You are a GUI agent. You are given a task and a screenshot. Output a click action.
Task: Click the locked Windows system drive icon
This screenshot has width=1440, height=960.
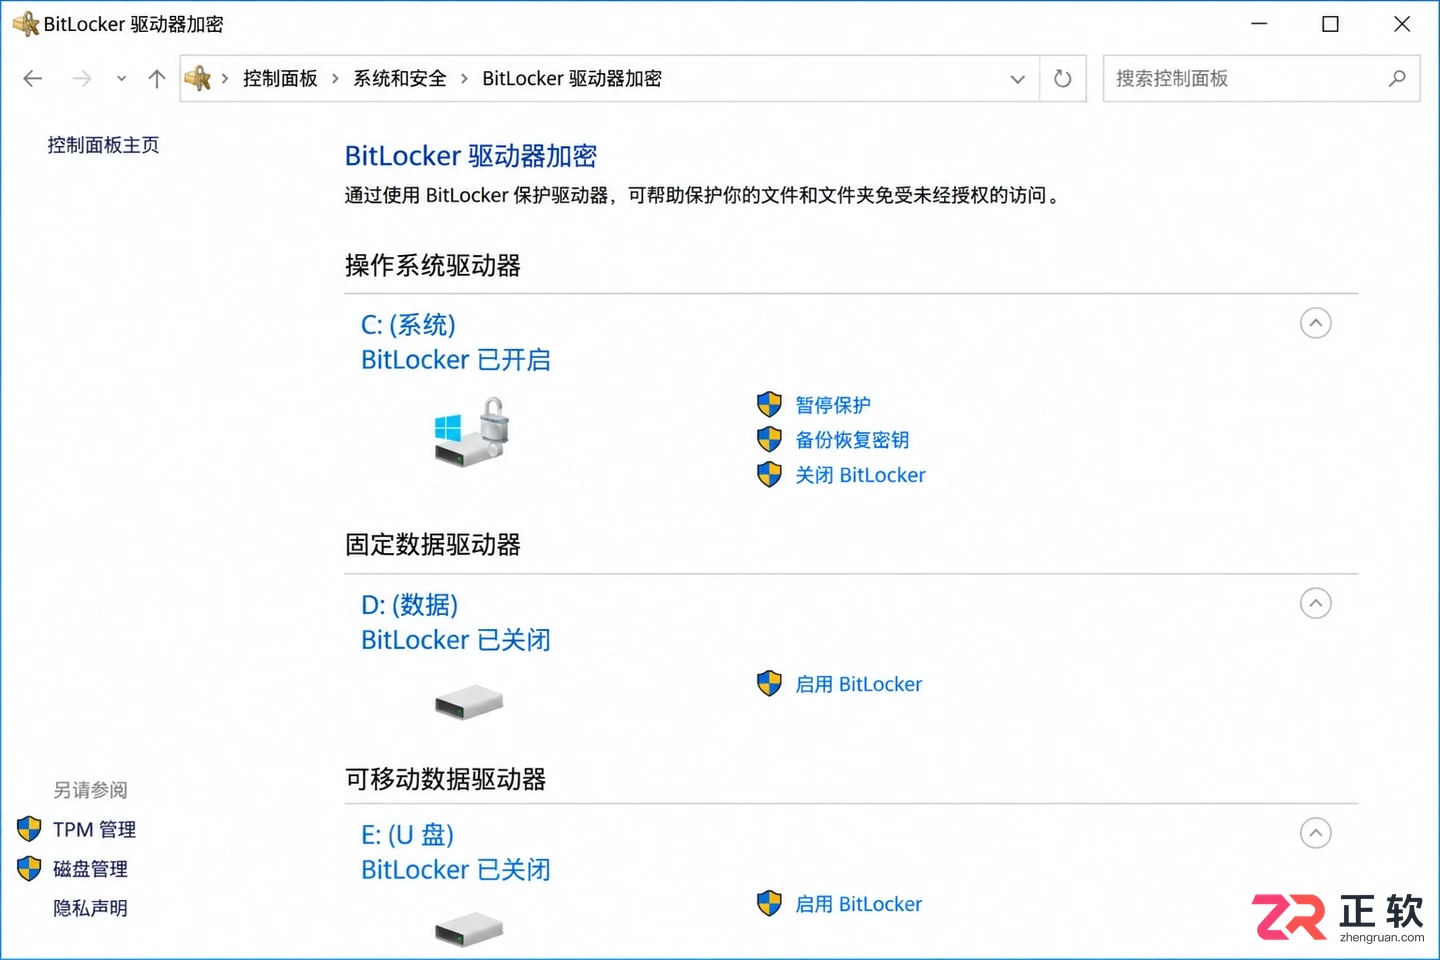(x=472, y=432)
